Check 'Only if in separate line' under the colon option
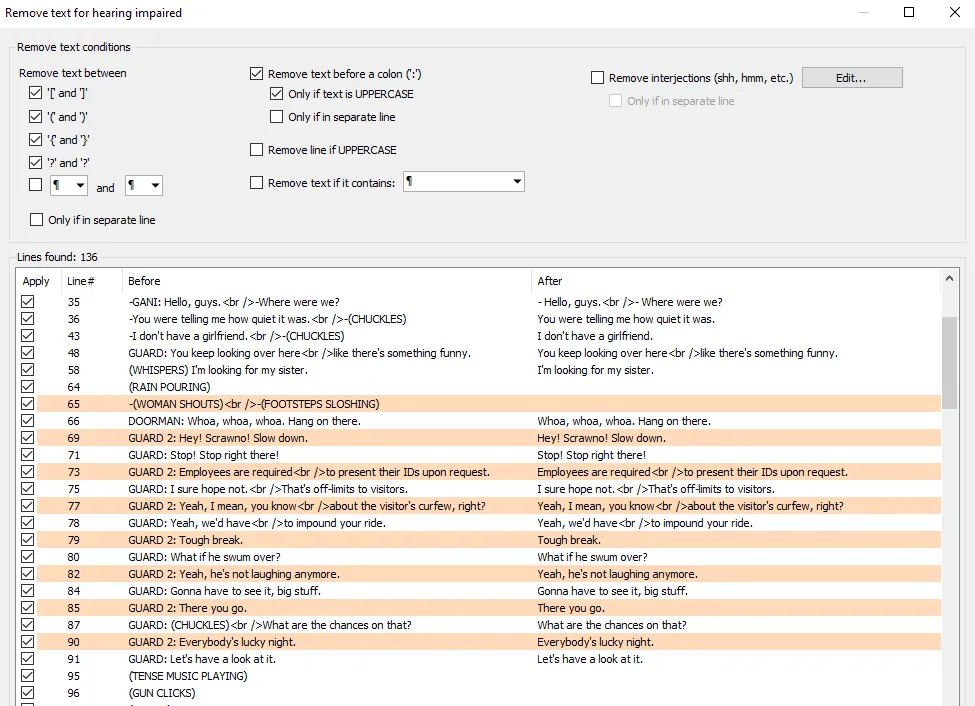This screenshot has height=706, width=975. point(277,116)
